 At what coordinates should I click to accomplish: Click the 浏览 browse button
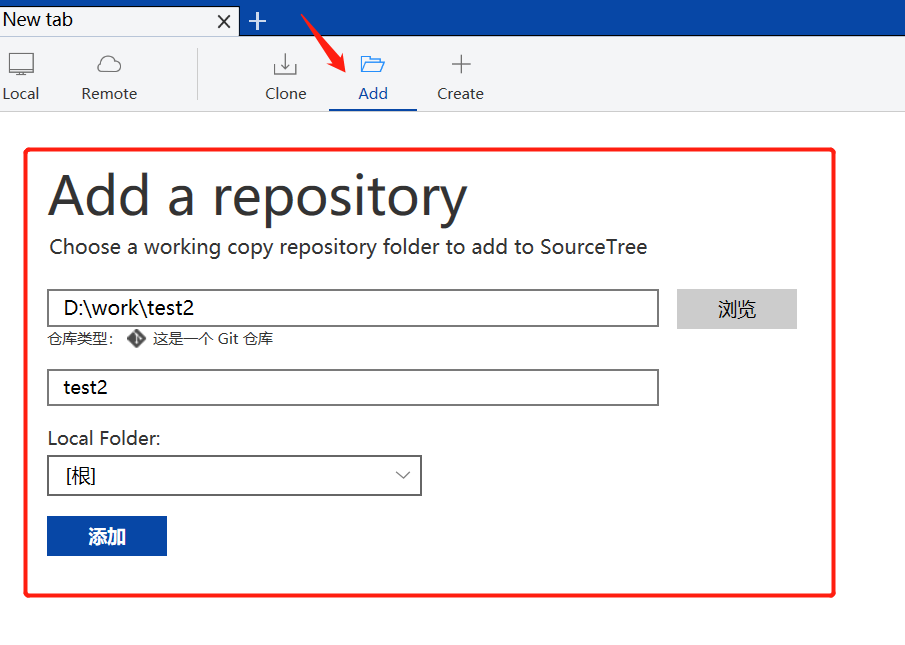(736, 309)
